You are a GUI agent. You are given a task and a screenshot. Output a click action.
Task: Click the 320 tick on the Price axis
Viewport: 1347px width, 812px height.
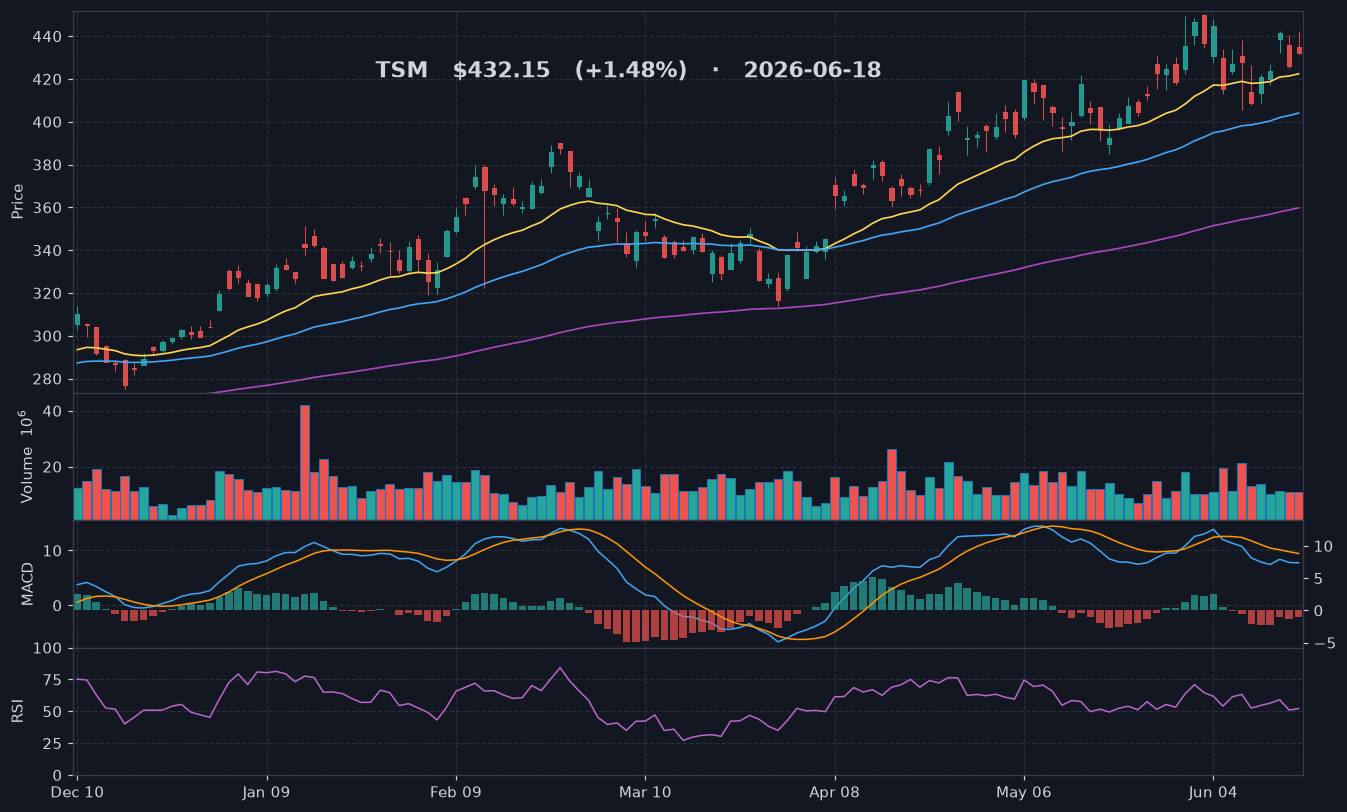(50, 294)
